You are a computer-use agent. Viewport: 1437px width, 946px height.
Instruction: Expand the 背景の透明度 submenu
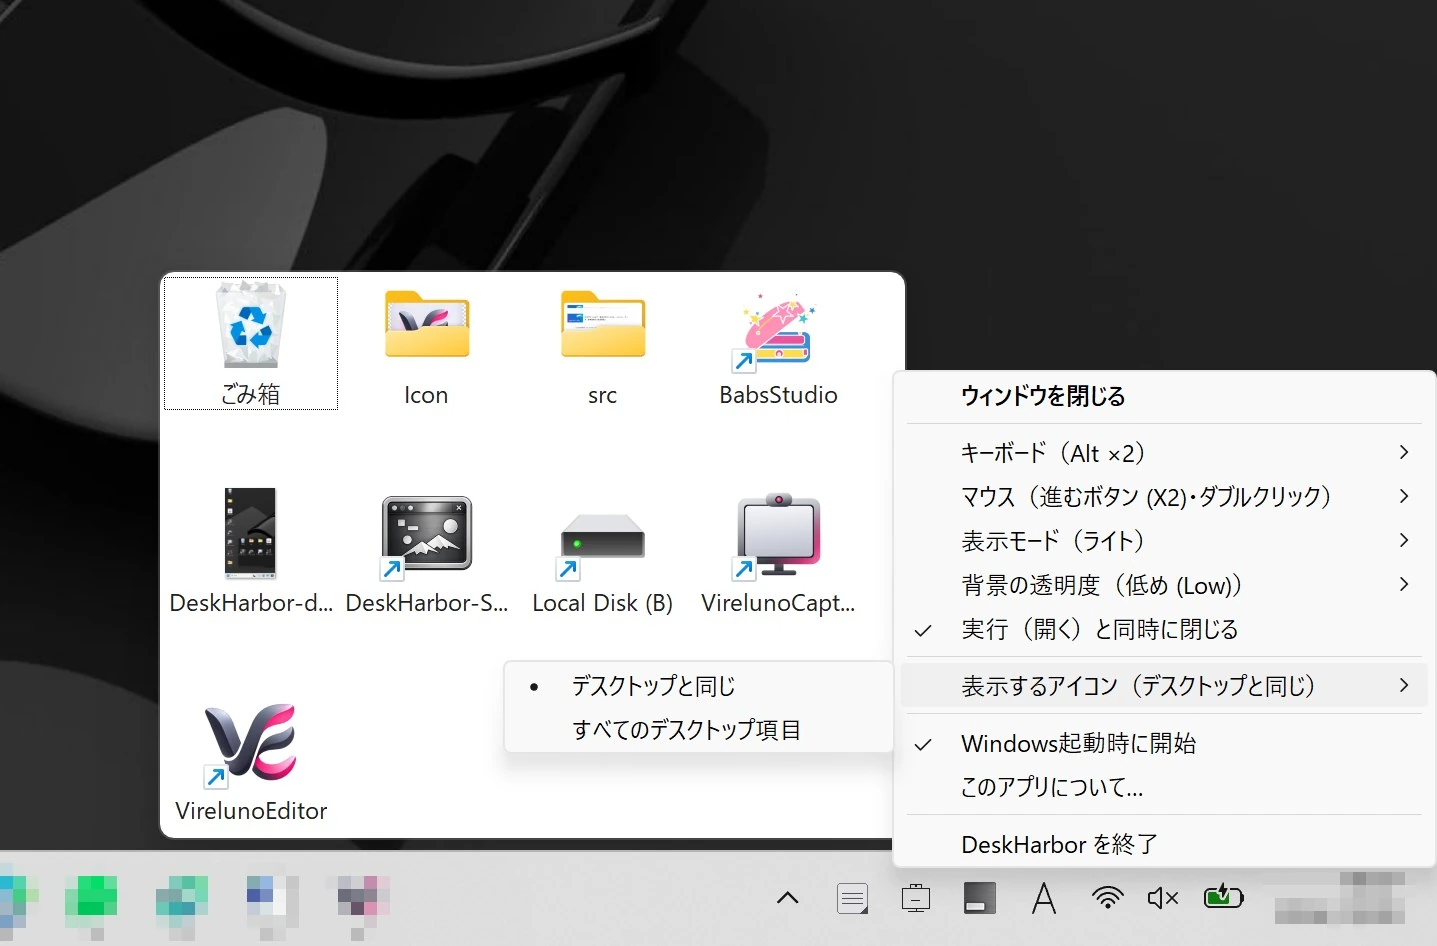tap(1164, 585)
